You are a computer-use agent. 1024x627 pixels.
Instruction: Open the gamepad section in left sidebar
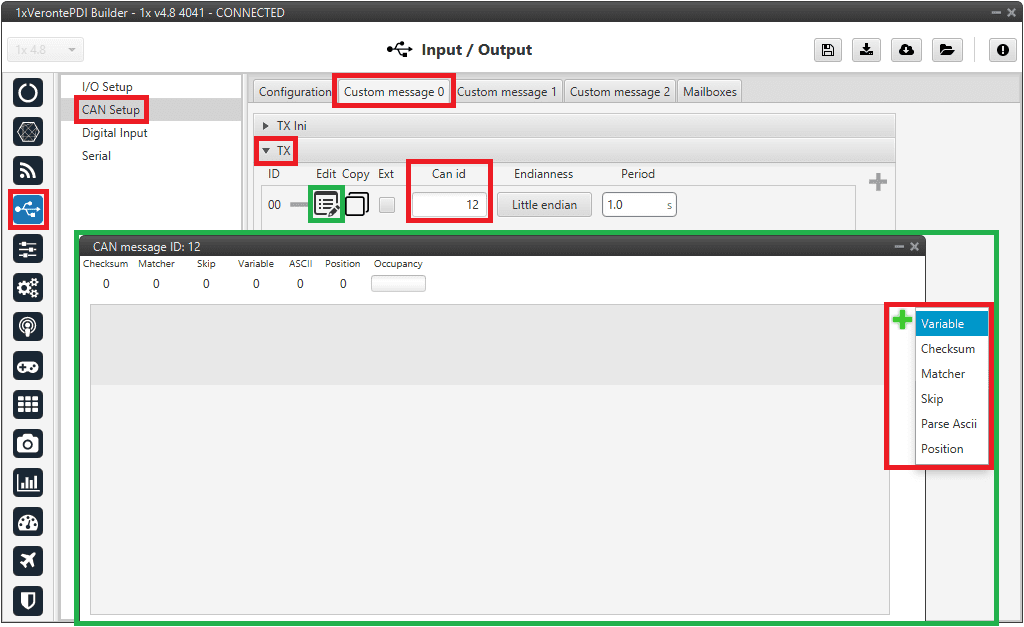(x=28, y=366)
